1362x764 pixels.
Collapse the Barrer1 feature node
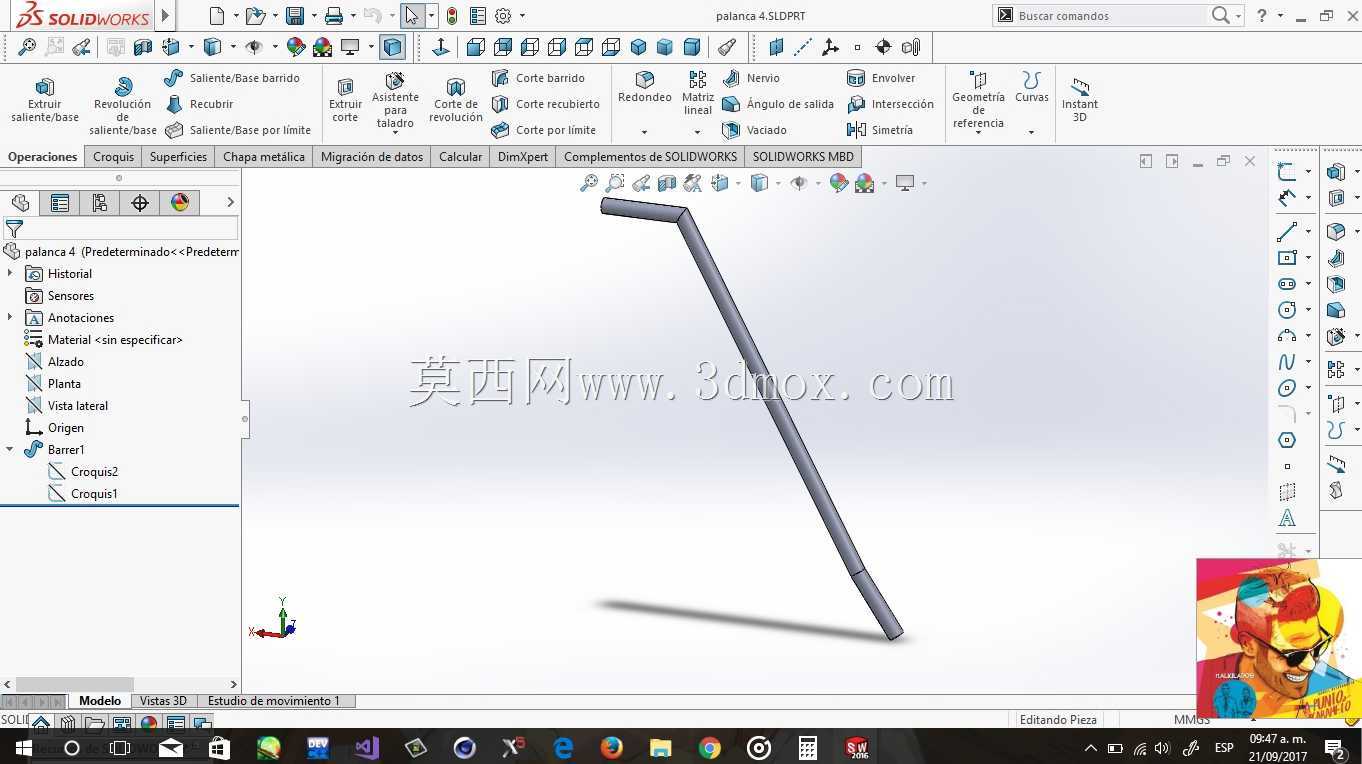pyautogui.click(x=10, y=449)
